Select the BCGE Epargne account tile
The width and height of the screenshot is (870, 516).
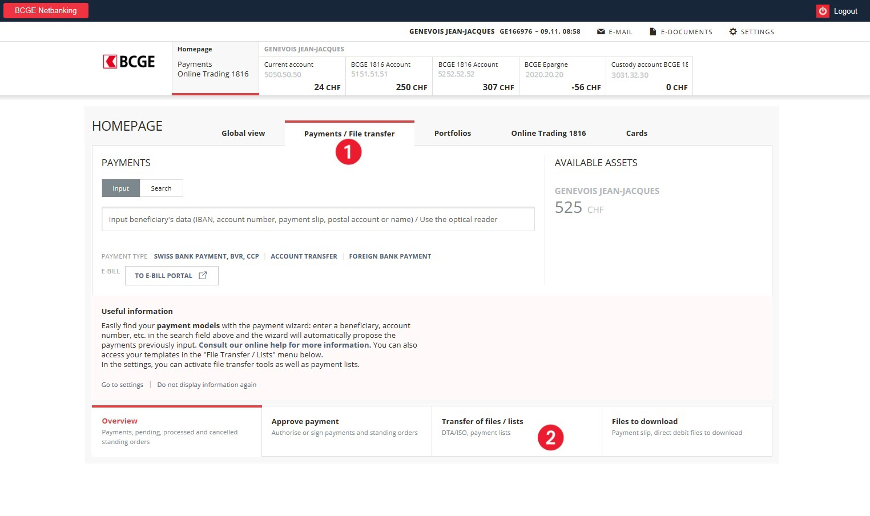click(x=562, y=75)
